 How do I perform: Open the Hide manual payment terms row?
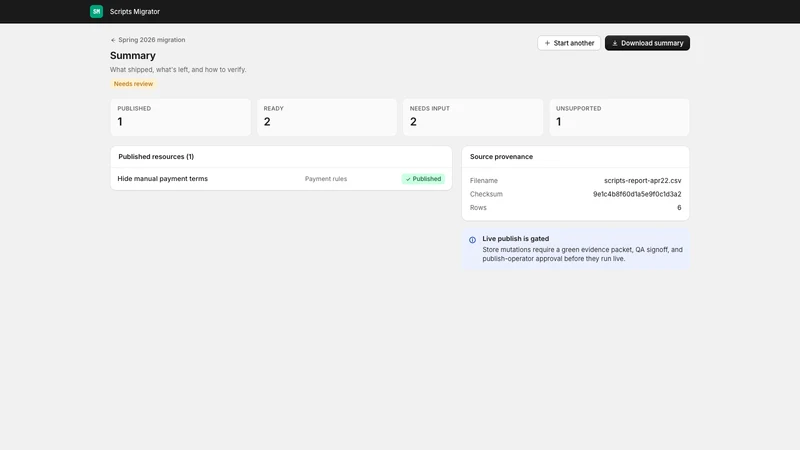click(x=281, y=179)
